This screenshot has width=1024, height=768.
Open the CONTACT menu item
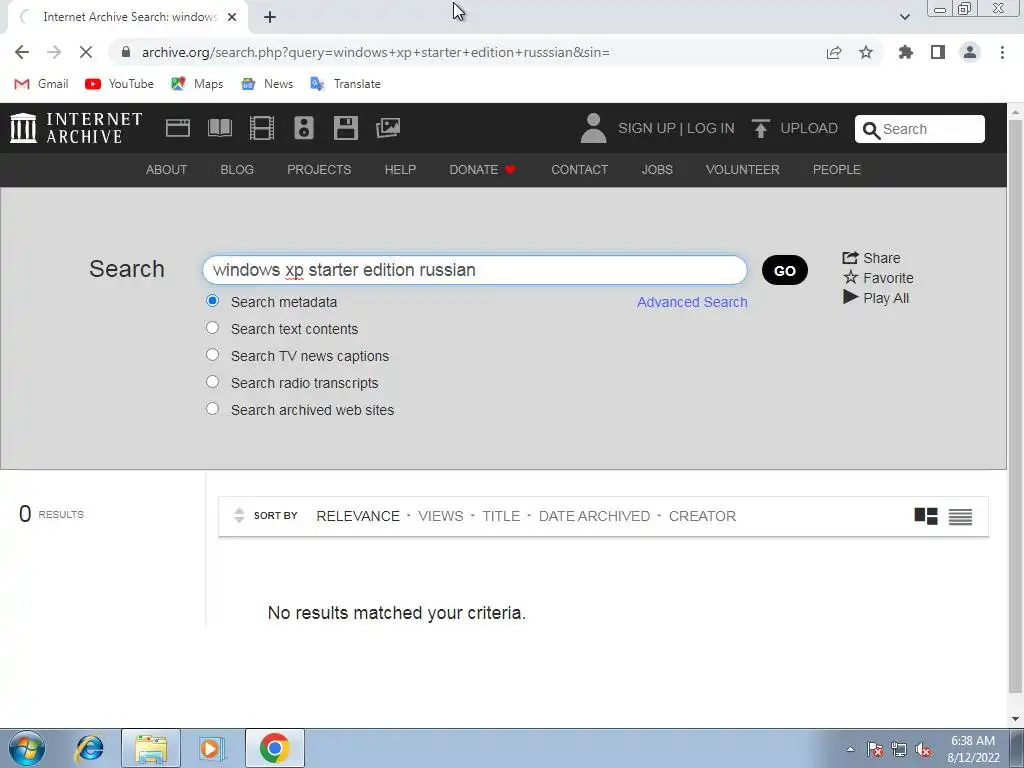(579, 170)
